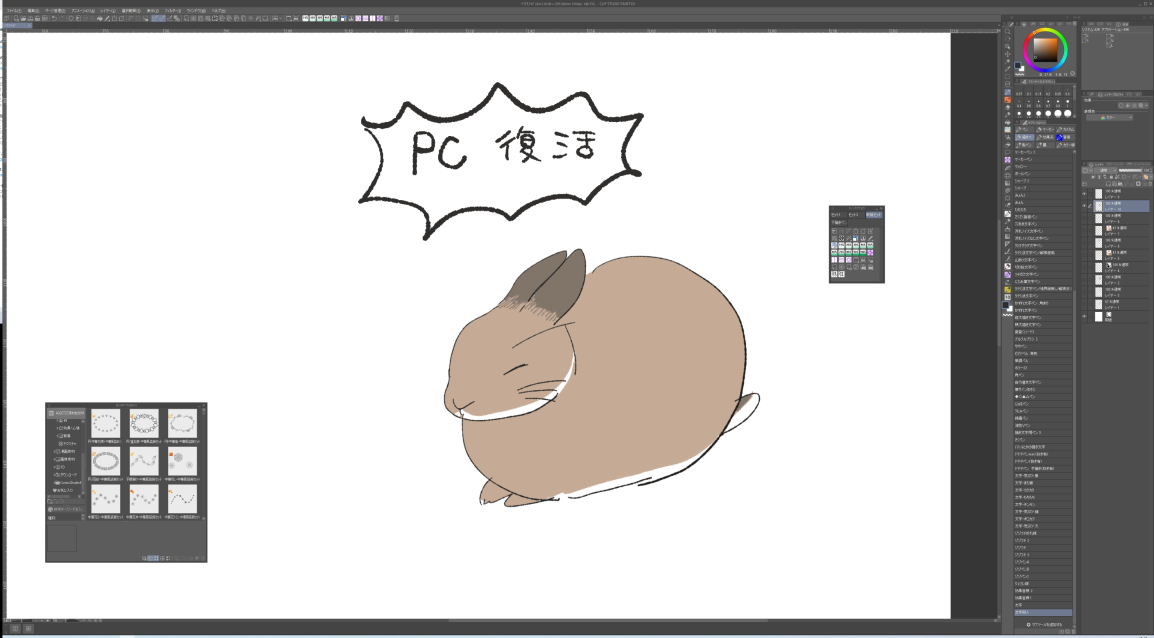1154x638 pixels.
Task: Click inside the color wheel's saturation square
Action: tap(1045, 50)
